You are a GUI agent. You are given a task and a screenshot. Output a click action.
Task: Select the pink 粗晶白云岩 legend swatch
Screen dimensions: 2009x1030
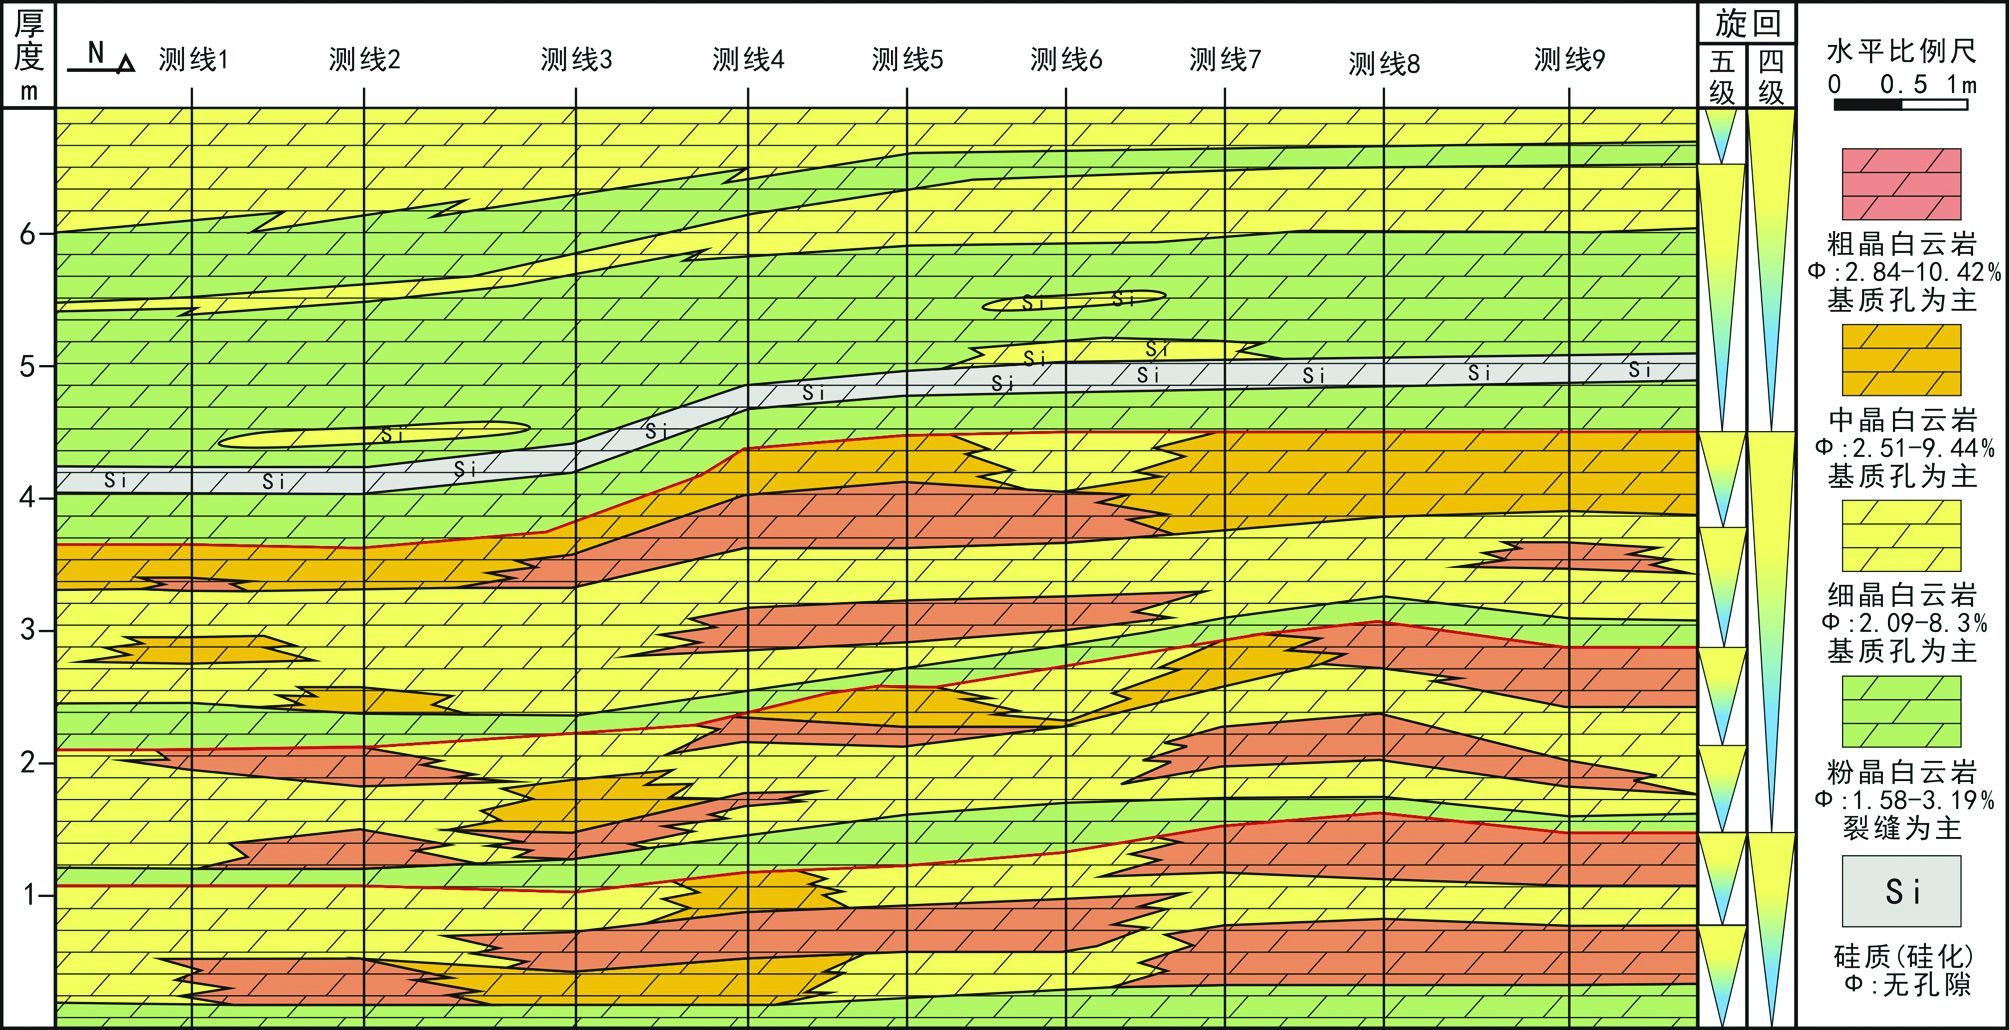[x=1901, y=185]
